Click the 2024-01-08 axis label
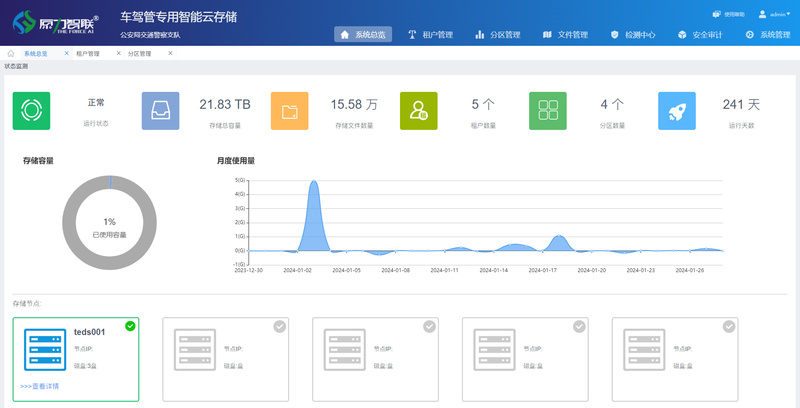 (x=395, y=270)
